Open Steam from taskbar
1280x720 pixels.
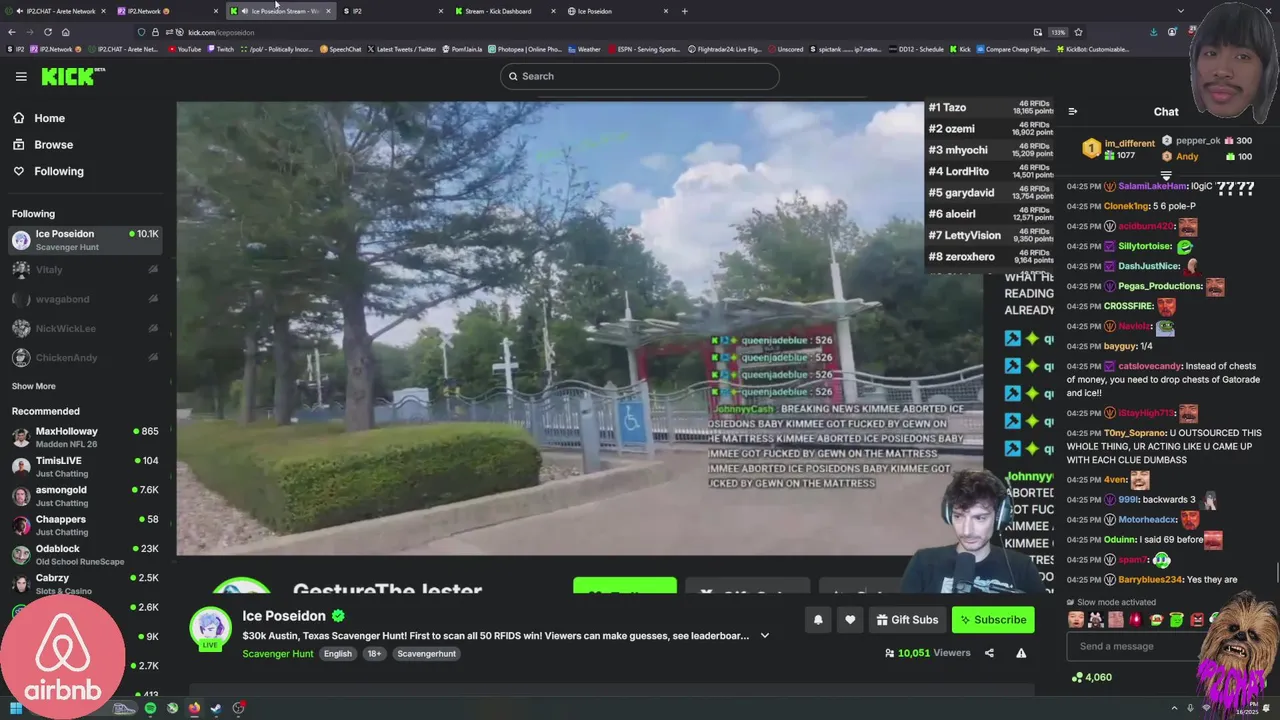click(215, 709)
